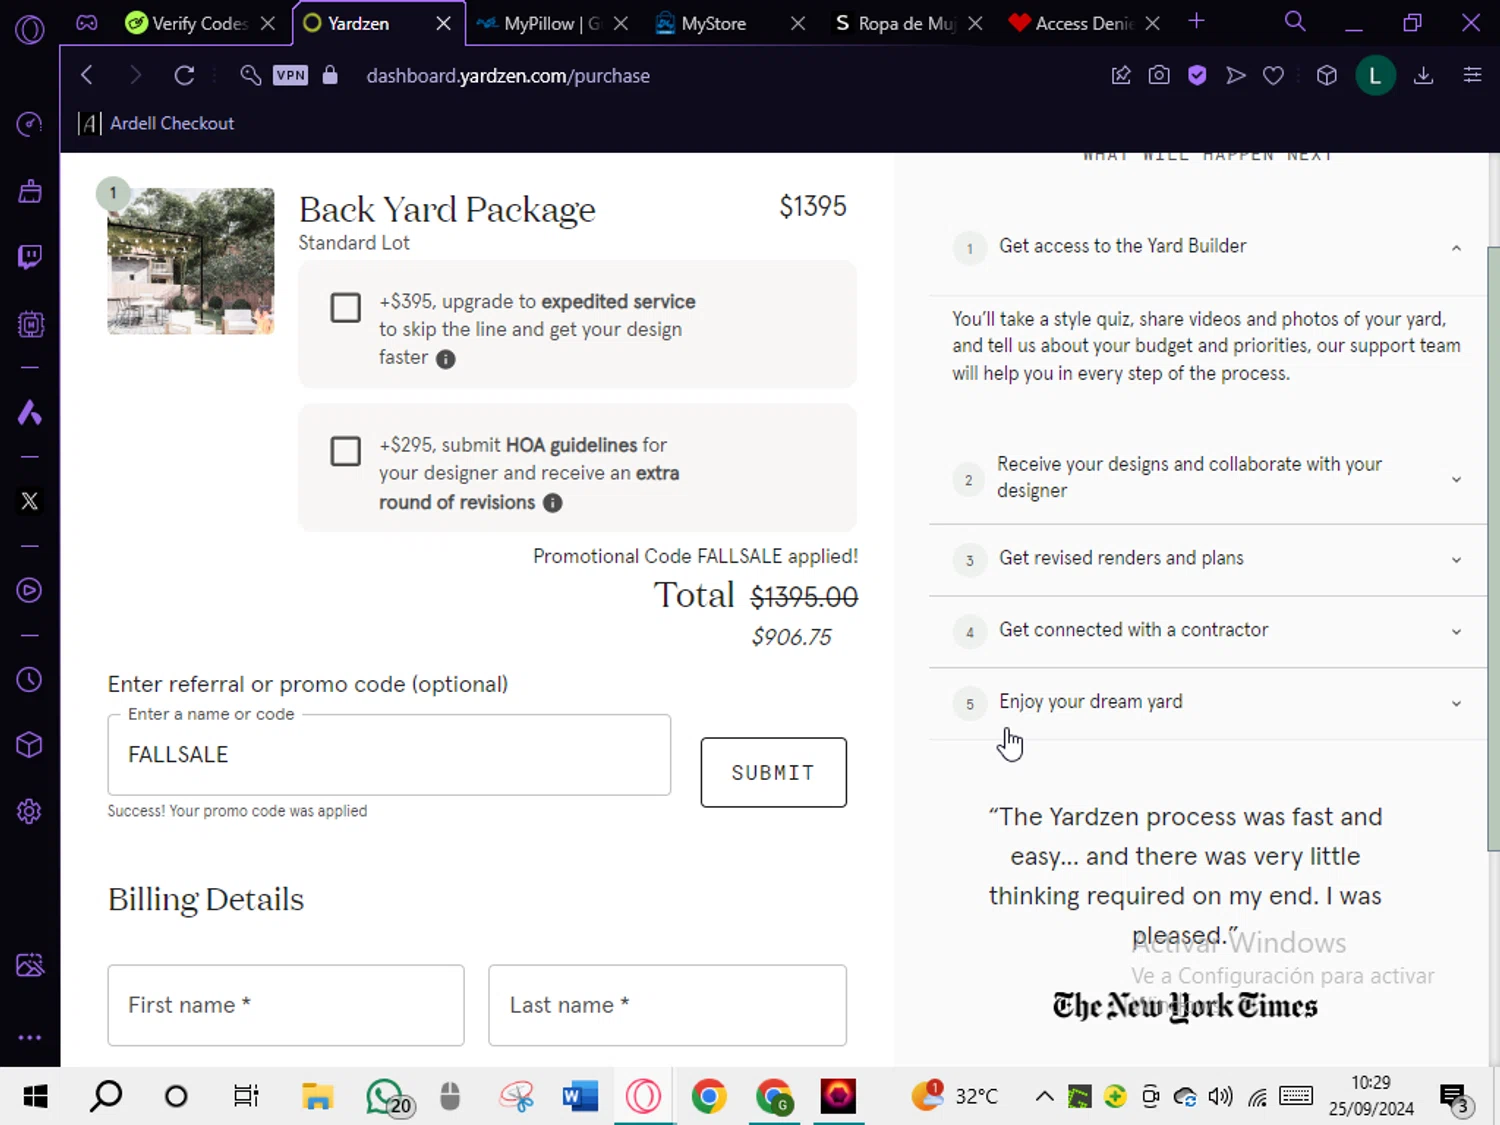Go back to previous page
Image resolution: width=1500 pixels, height=1125 pixels.
click(87, 75)
